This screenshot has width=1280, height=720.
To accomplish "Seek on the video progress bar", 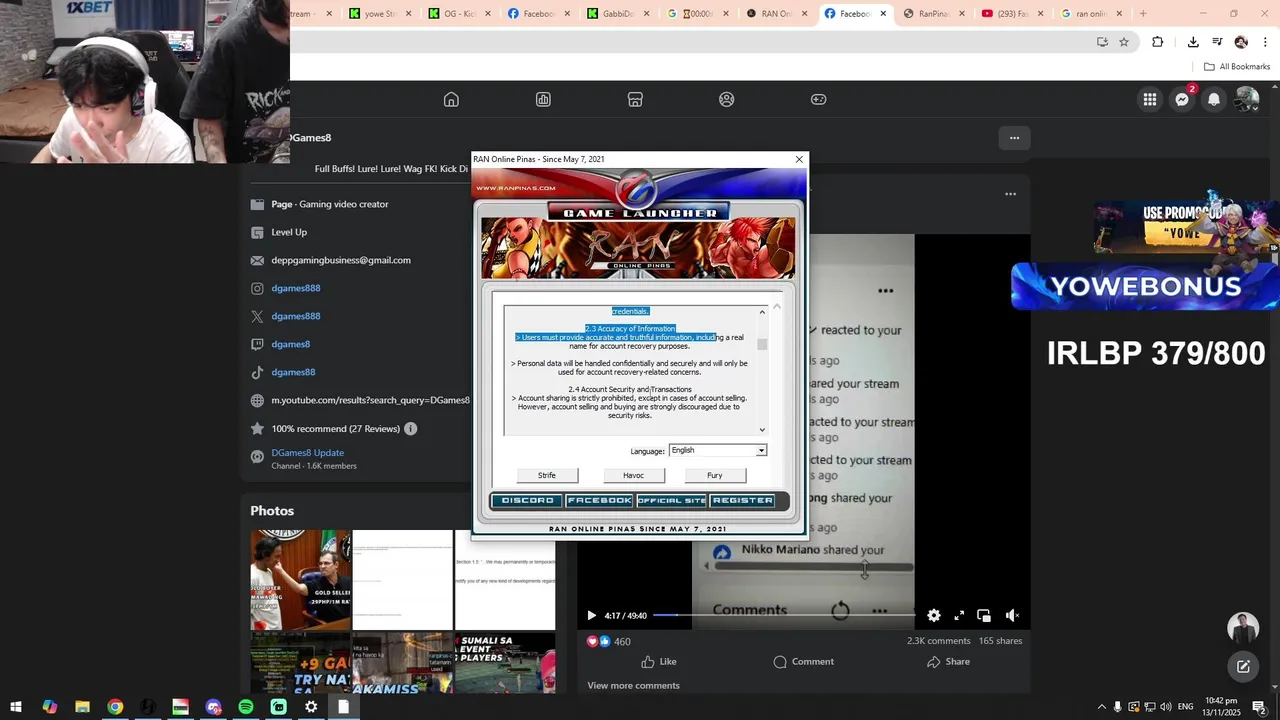I will click(783, 616).
